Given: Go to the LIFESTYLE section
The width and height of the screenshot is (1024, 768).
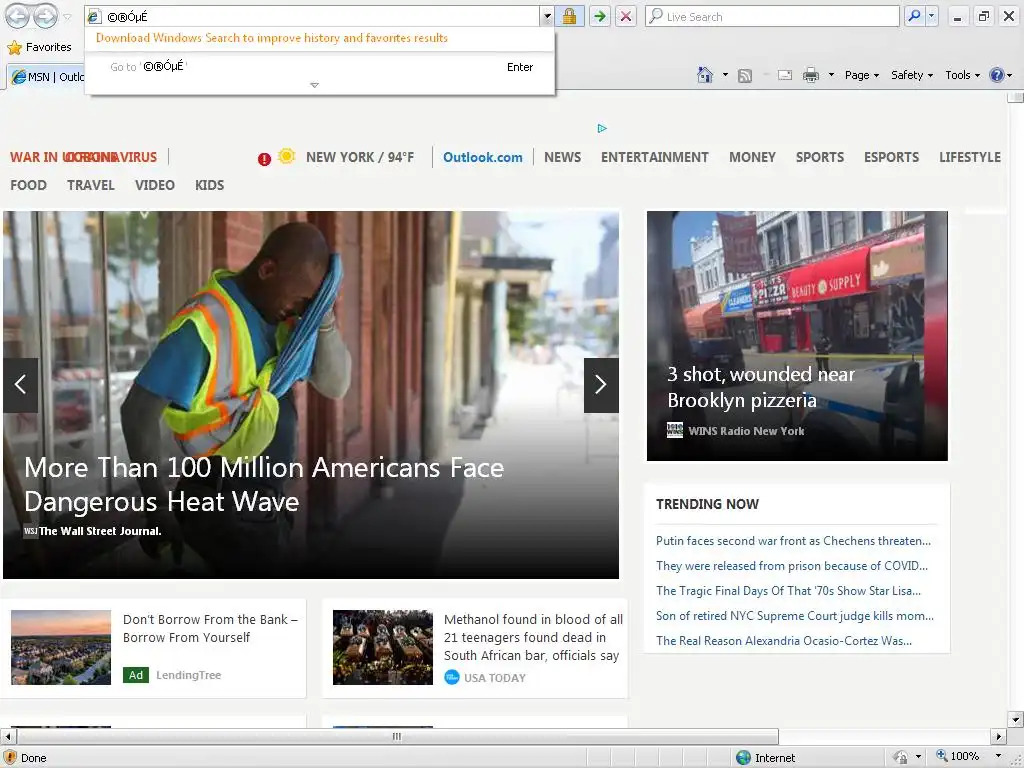Looking at the screenshot, I should (970, 157).
